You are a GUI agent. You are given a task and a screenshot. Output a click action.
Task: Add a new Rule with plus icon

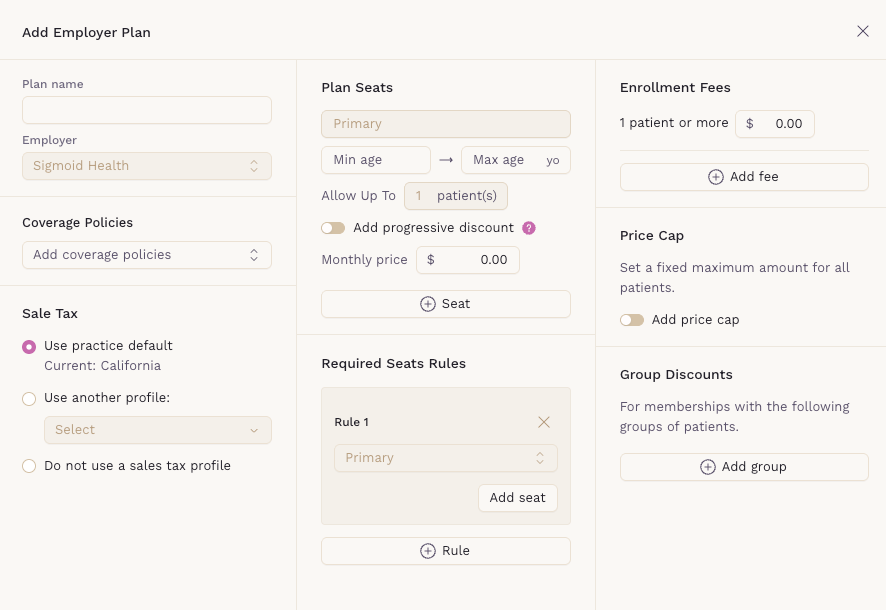[x=446, y=551]
